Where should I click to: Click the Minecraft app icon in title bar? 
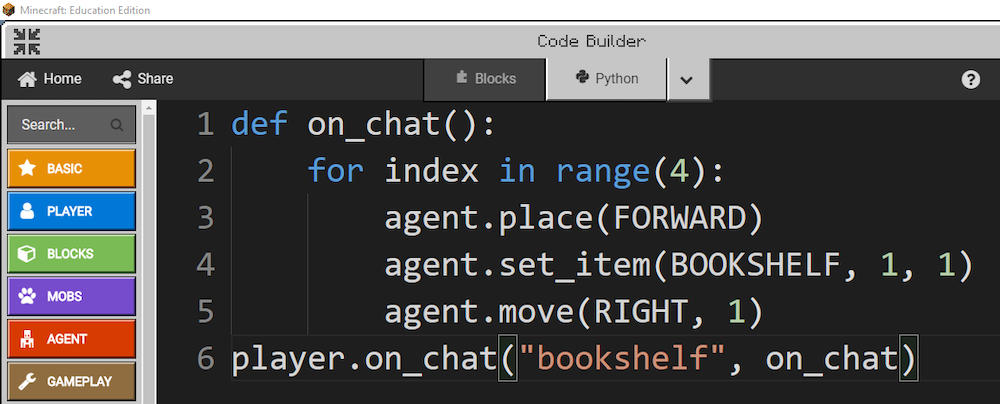coord(9,10)
